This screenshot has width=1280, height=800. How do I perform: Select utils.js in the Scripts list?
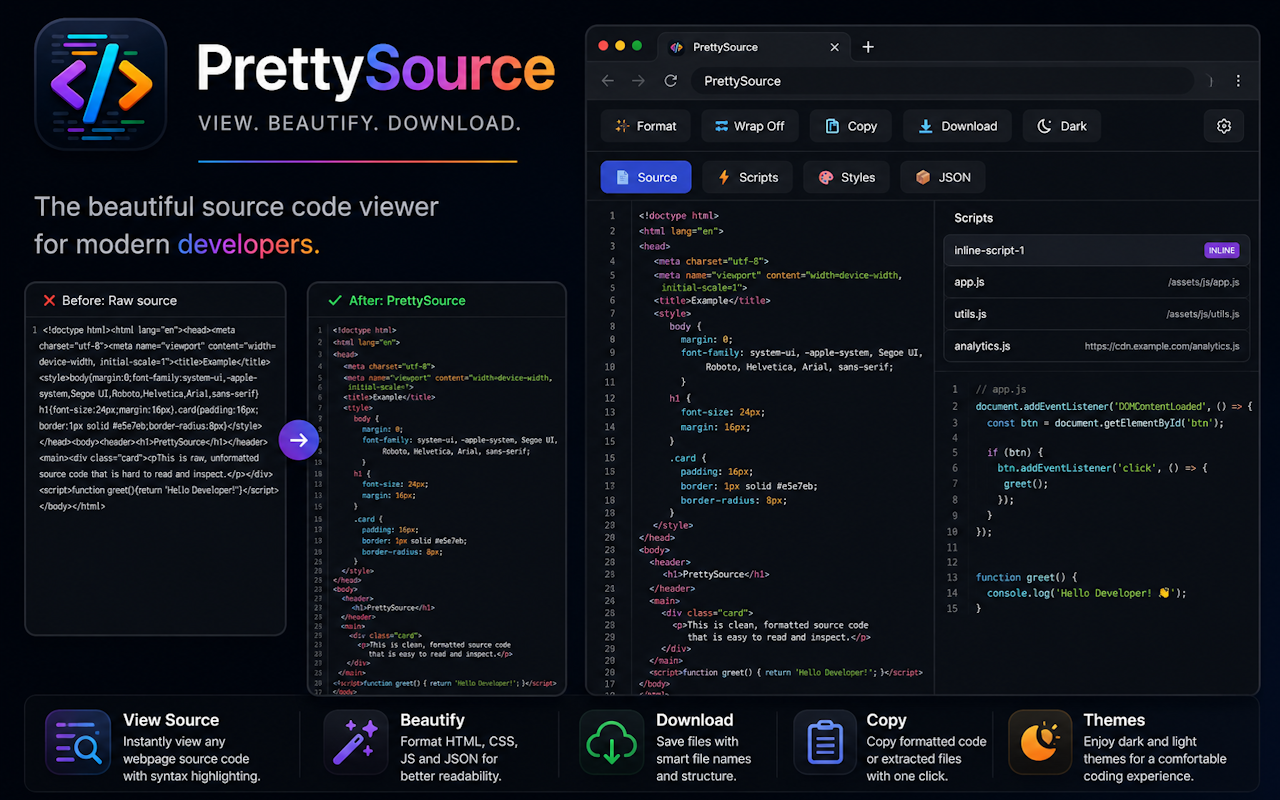coord(1097,314)
